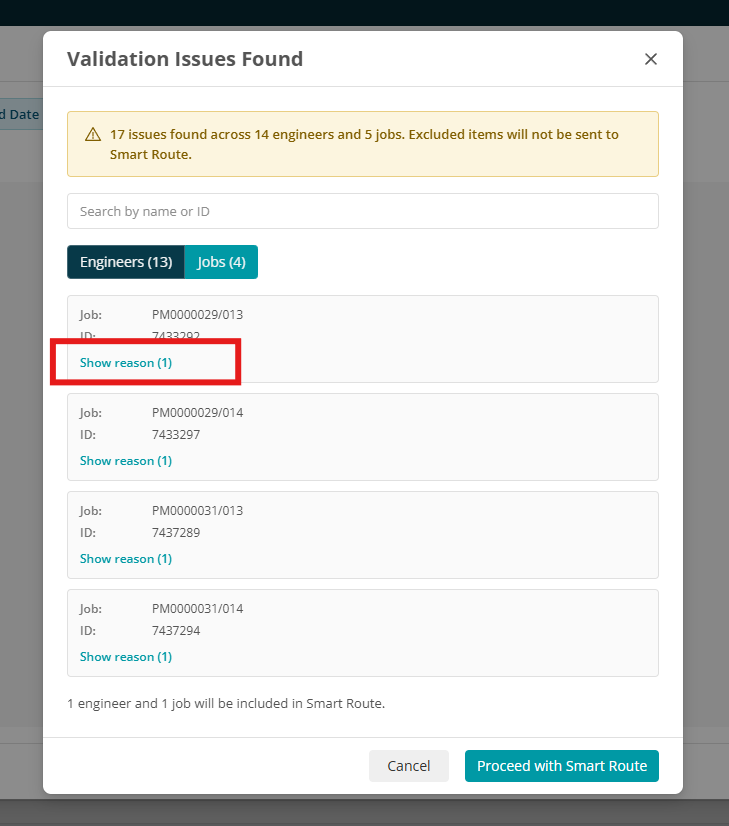Show the reason for job PM0000031/013

(x=126, y=558)
